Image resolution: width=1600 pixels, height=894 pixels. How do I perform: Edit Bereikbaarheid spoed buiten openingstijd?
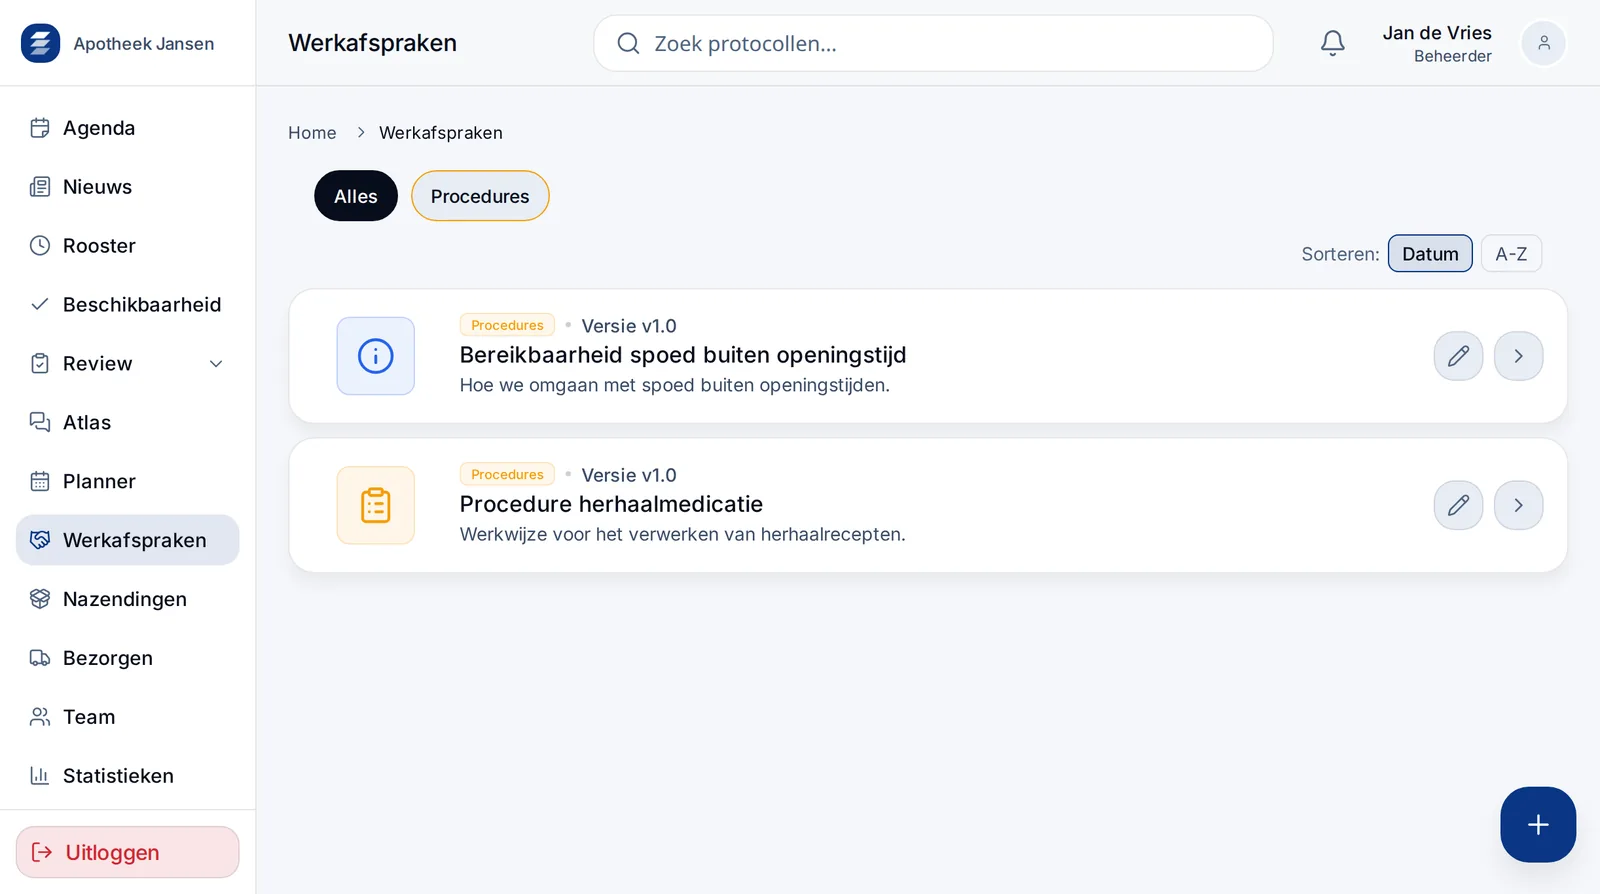(x=1458, y=356)
